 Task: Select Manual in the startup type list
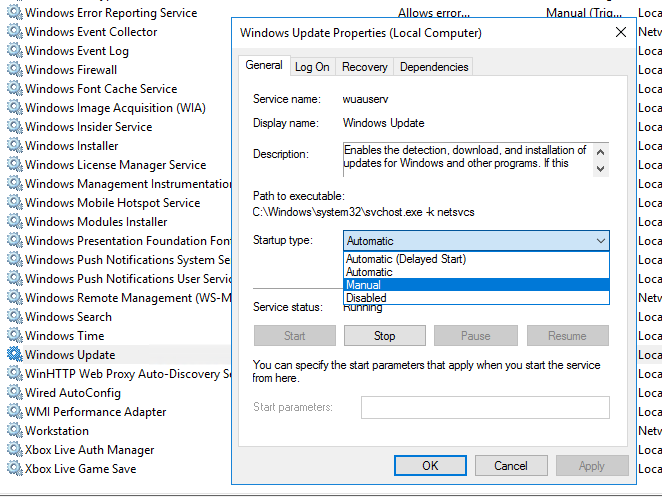tap(476, 285)
